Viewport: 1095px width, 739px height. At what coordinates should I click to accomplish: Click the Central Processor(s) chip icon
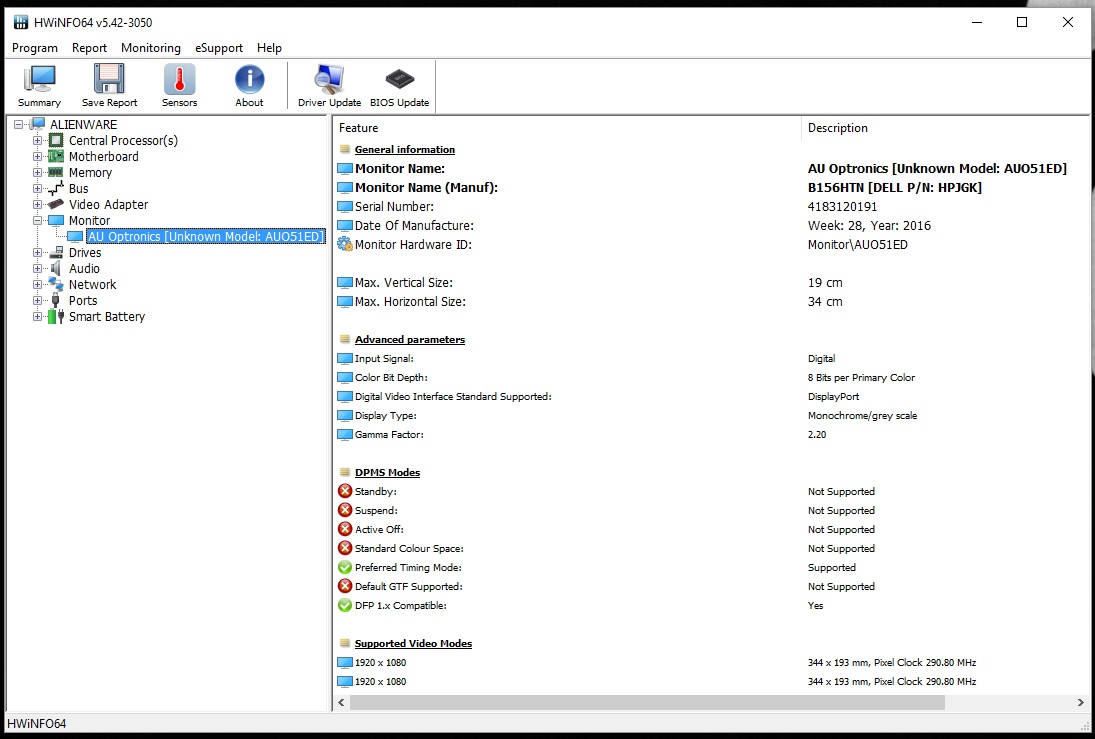(56, 140)
